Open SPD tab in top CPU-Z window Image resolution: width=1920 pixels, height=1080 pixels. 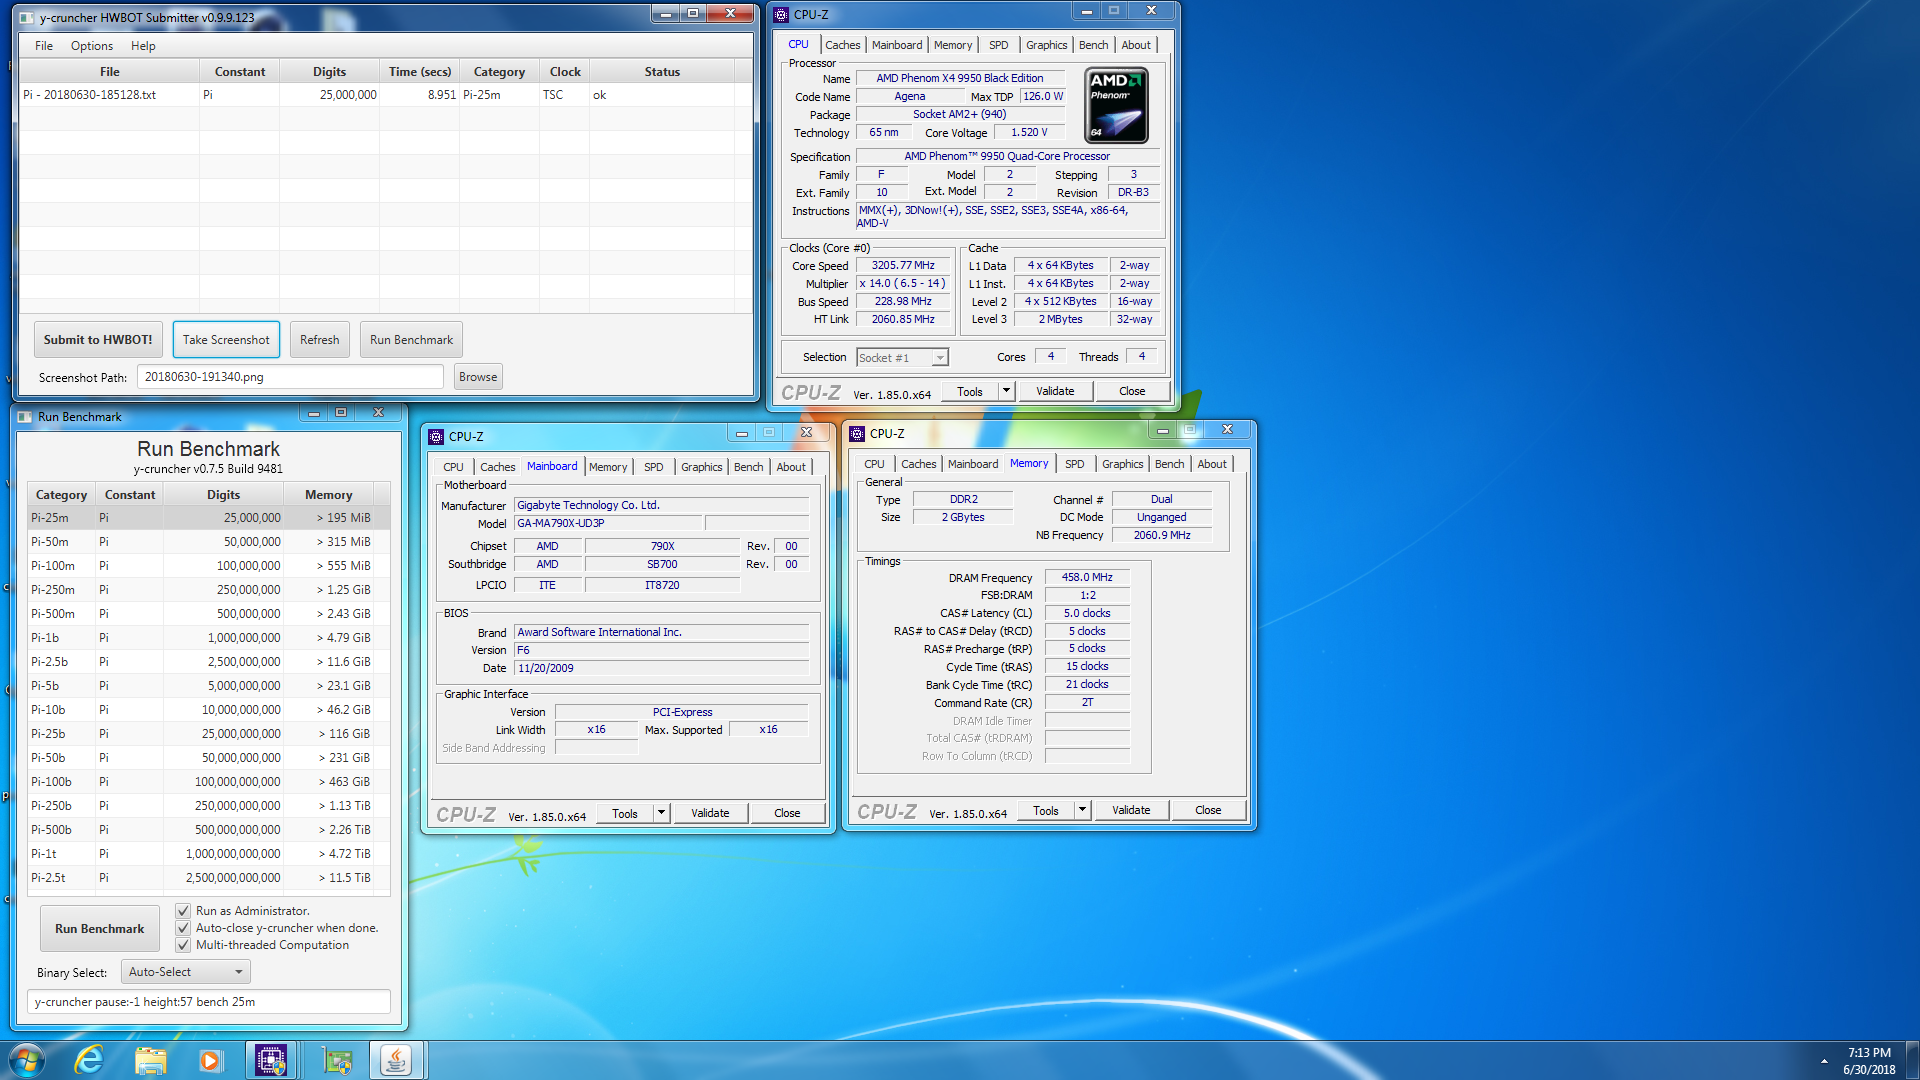click(x=998, y=45)
